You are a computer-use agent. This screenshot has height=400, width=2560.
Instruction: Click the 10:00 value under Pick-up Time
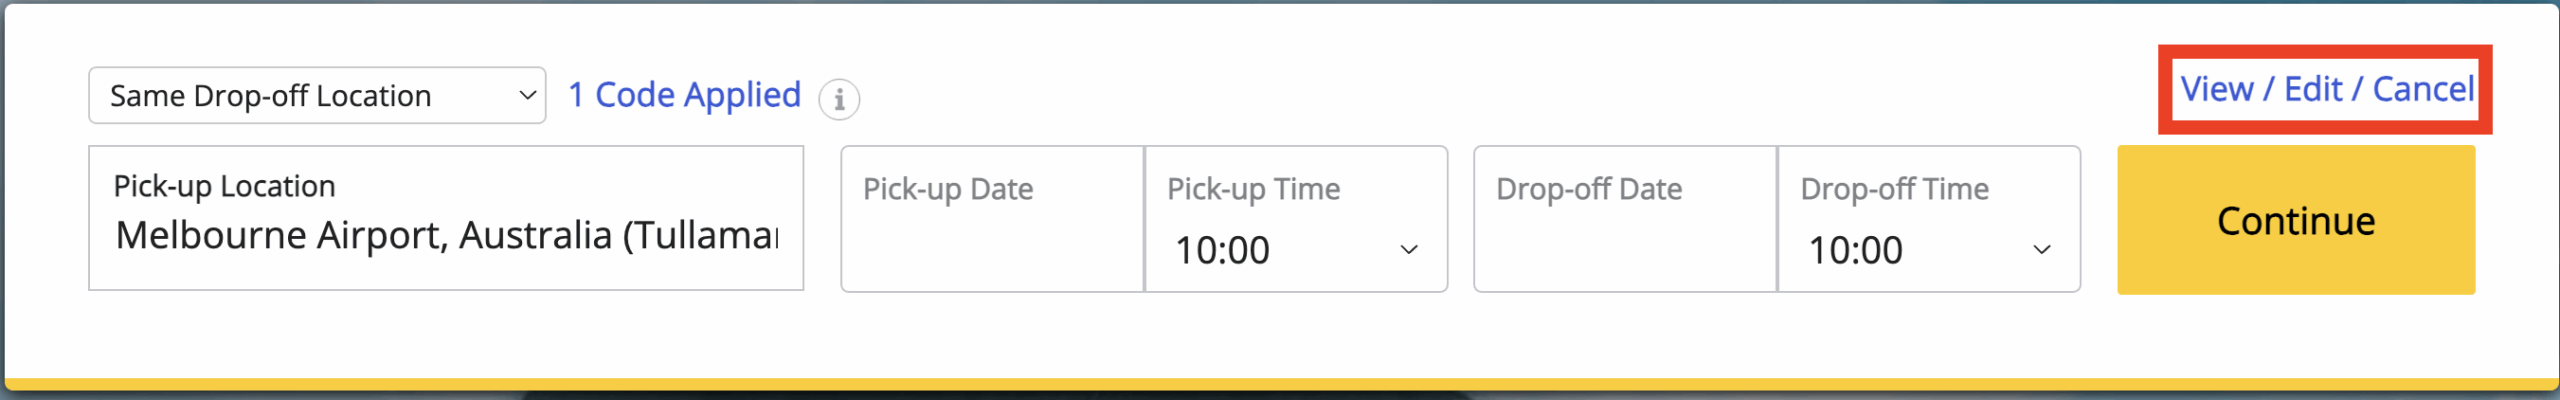pyautogui.click(x=1222, y=250)
